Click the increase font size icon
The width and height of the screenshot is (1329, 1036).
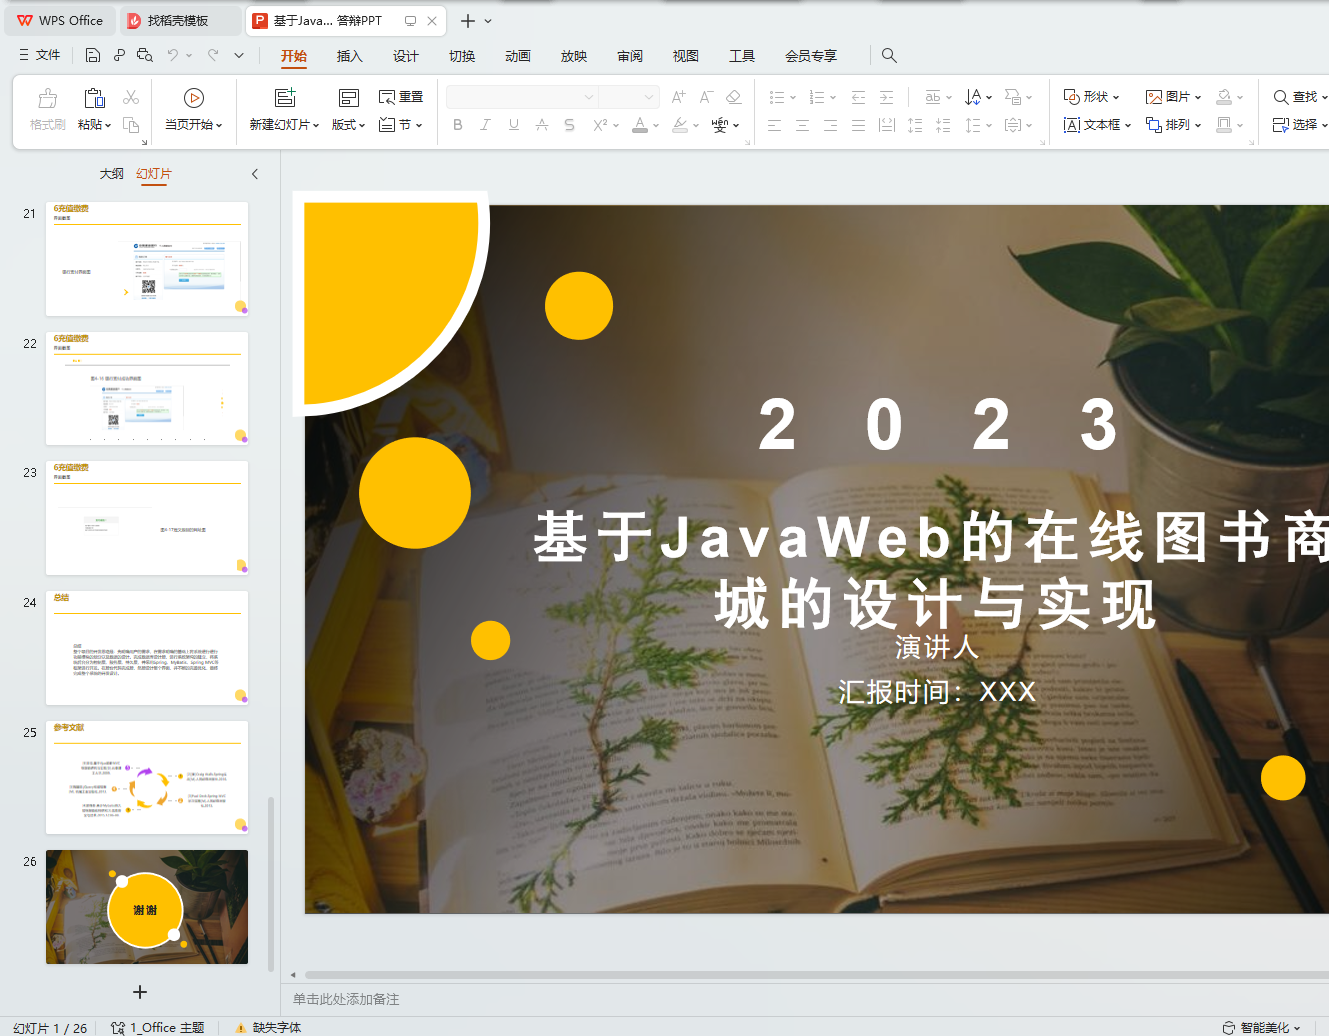click(x=679, y=97)
